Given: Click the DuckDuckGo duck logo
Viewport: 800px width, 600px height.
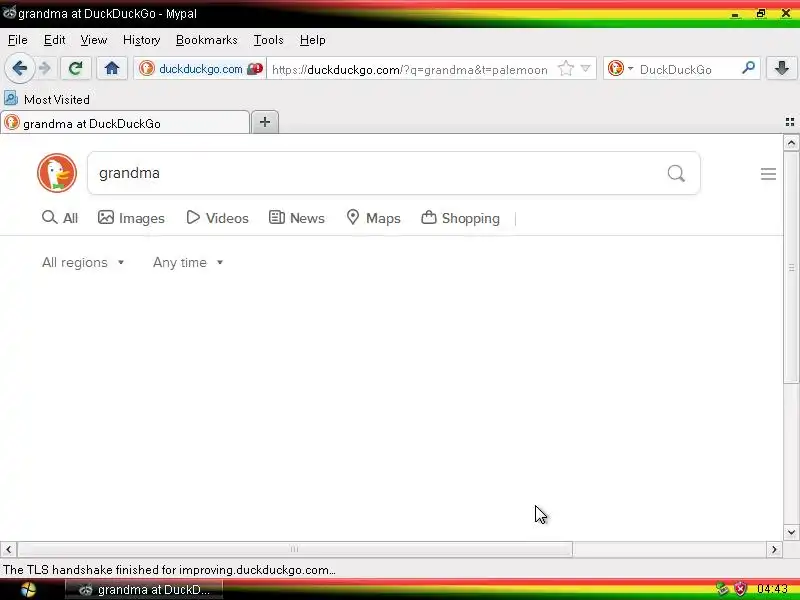Looking at the screenshot, I should pos(57,173).
